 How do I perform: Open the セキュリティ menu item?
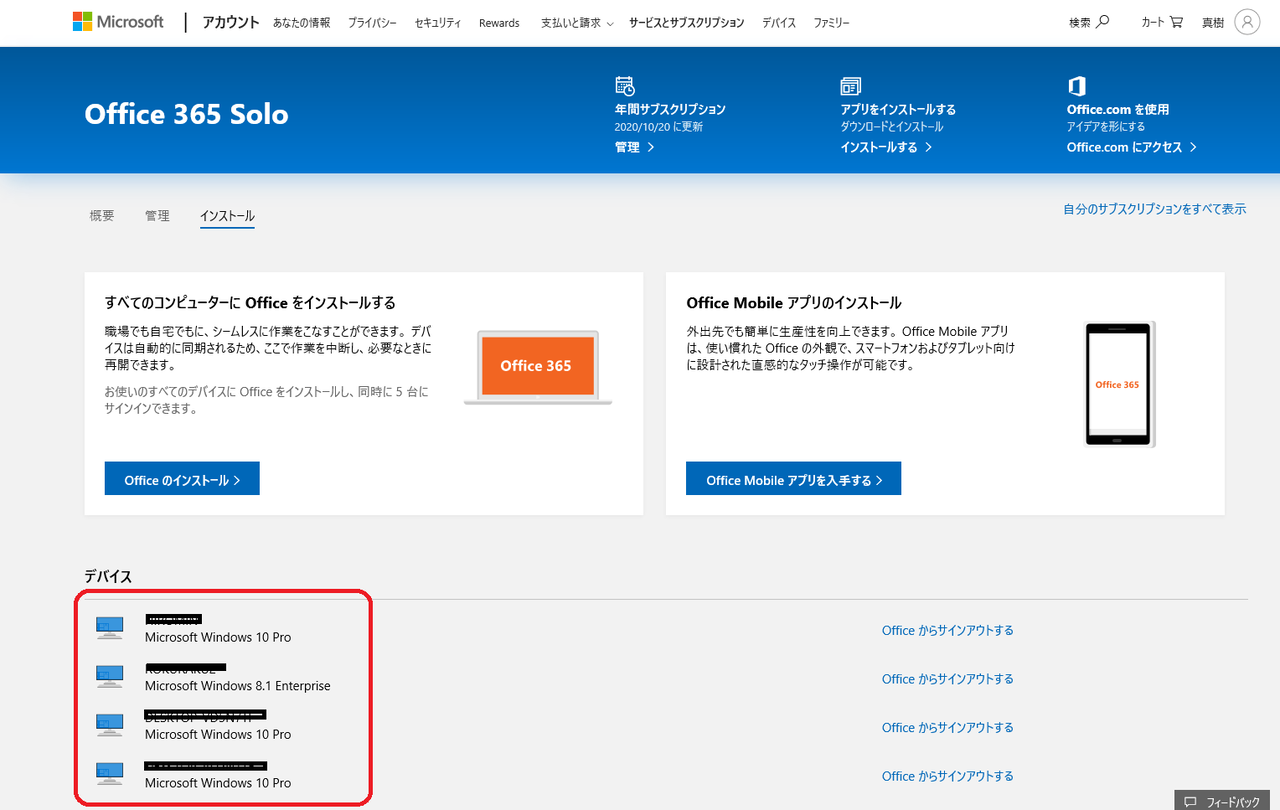[x=438, y=23]
